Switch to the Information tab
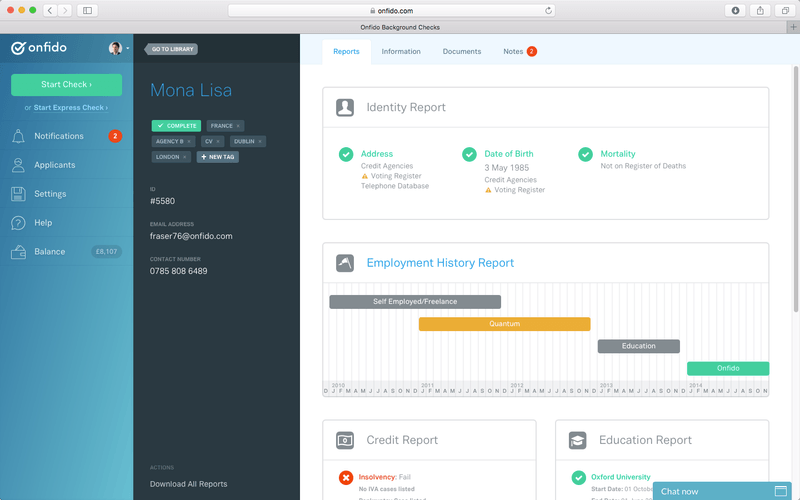This screenshot has width=800, height=500. click(x=401, y=52)
